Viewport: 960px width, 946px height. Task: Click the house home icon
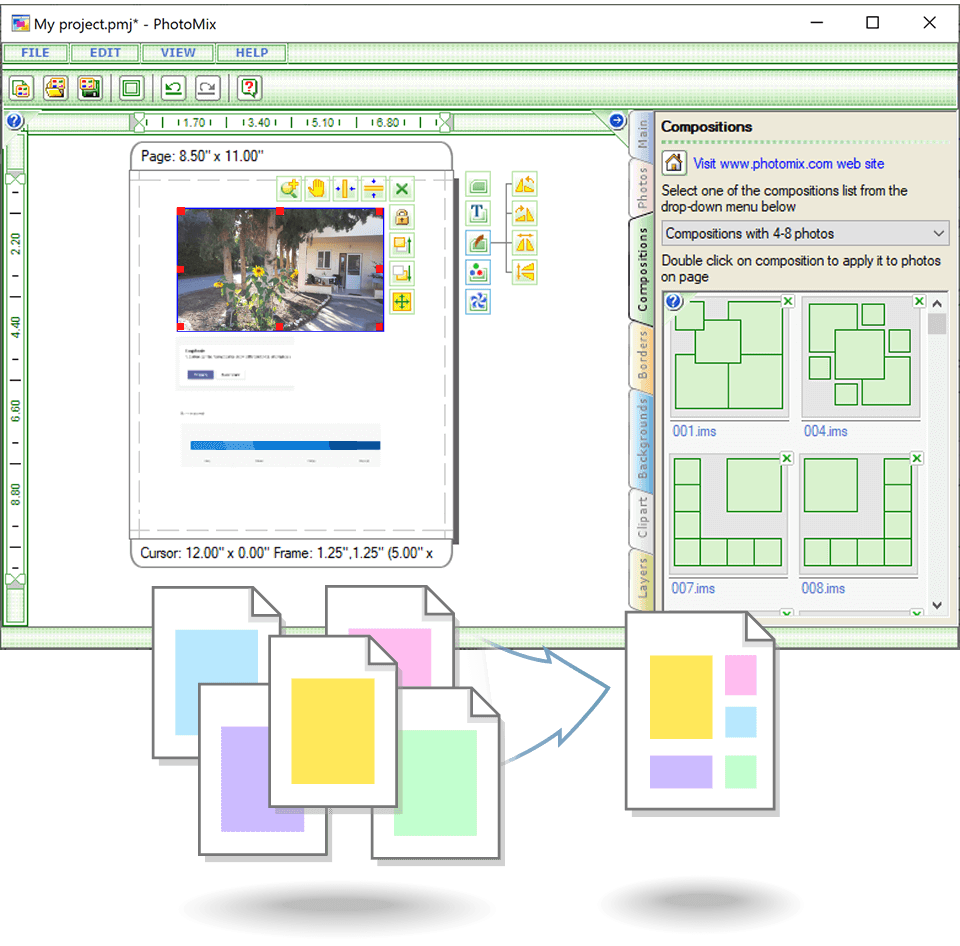tap(674, 163)
